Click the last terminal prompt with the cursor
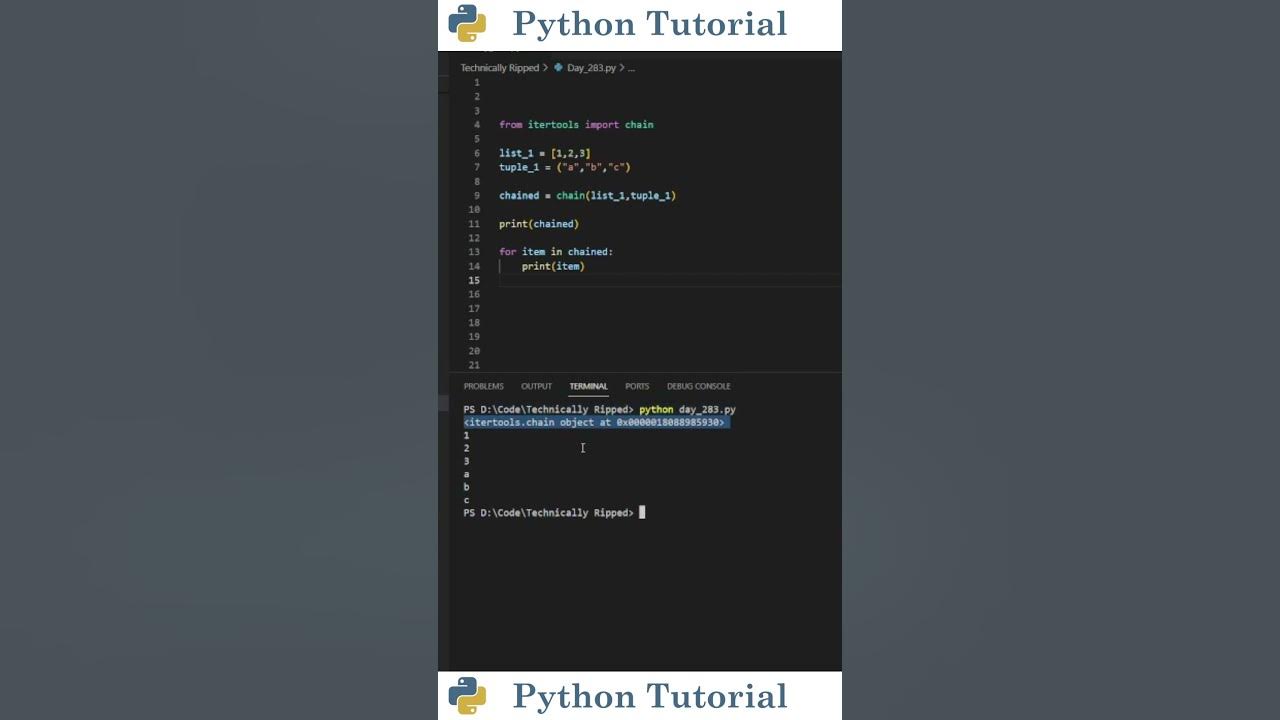Viewport: 1280px width, 720px height. click(x=554, y=513)
